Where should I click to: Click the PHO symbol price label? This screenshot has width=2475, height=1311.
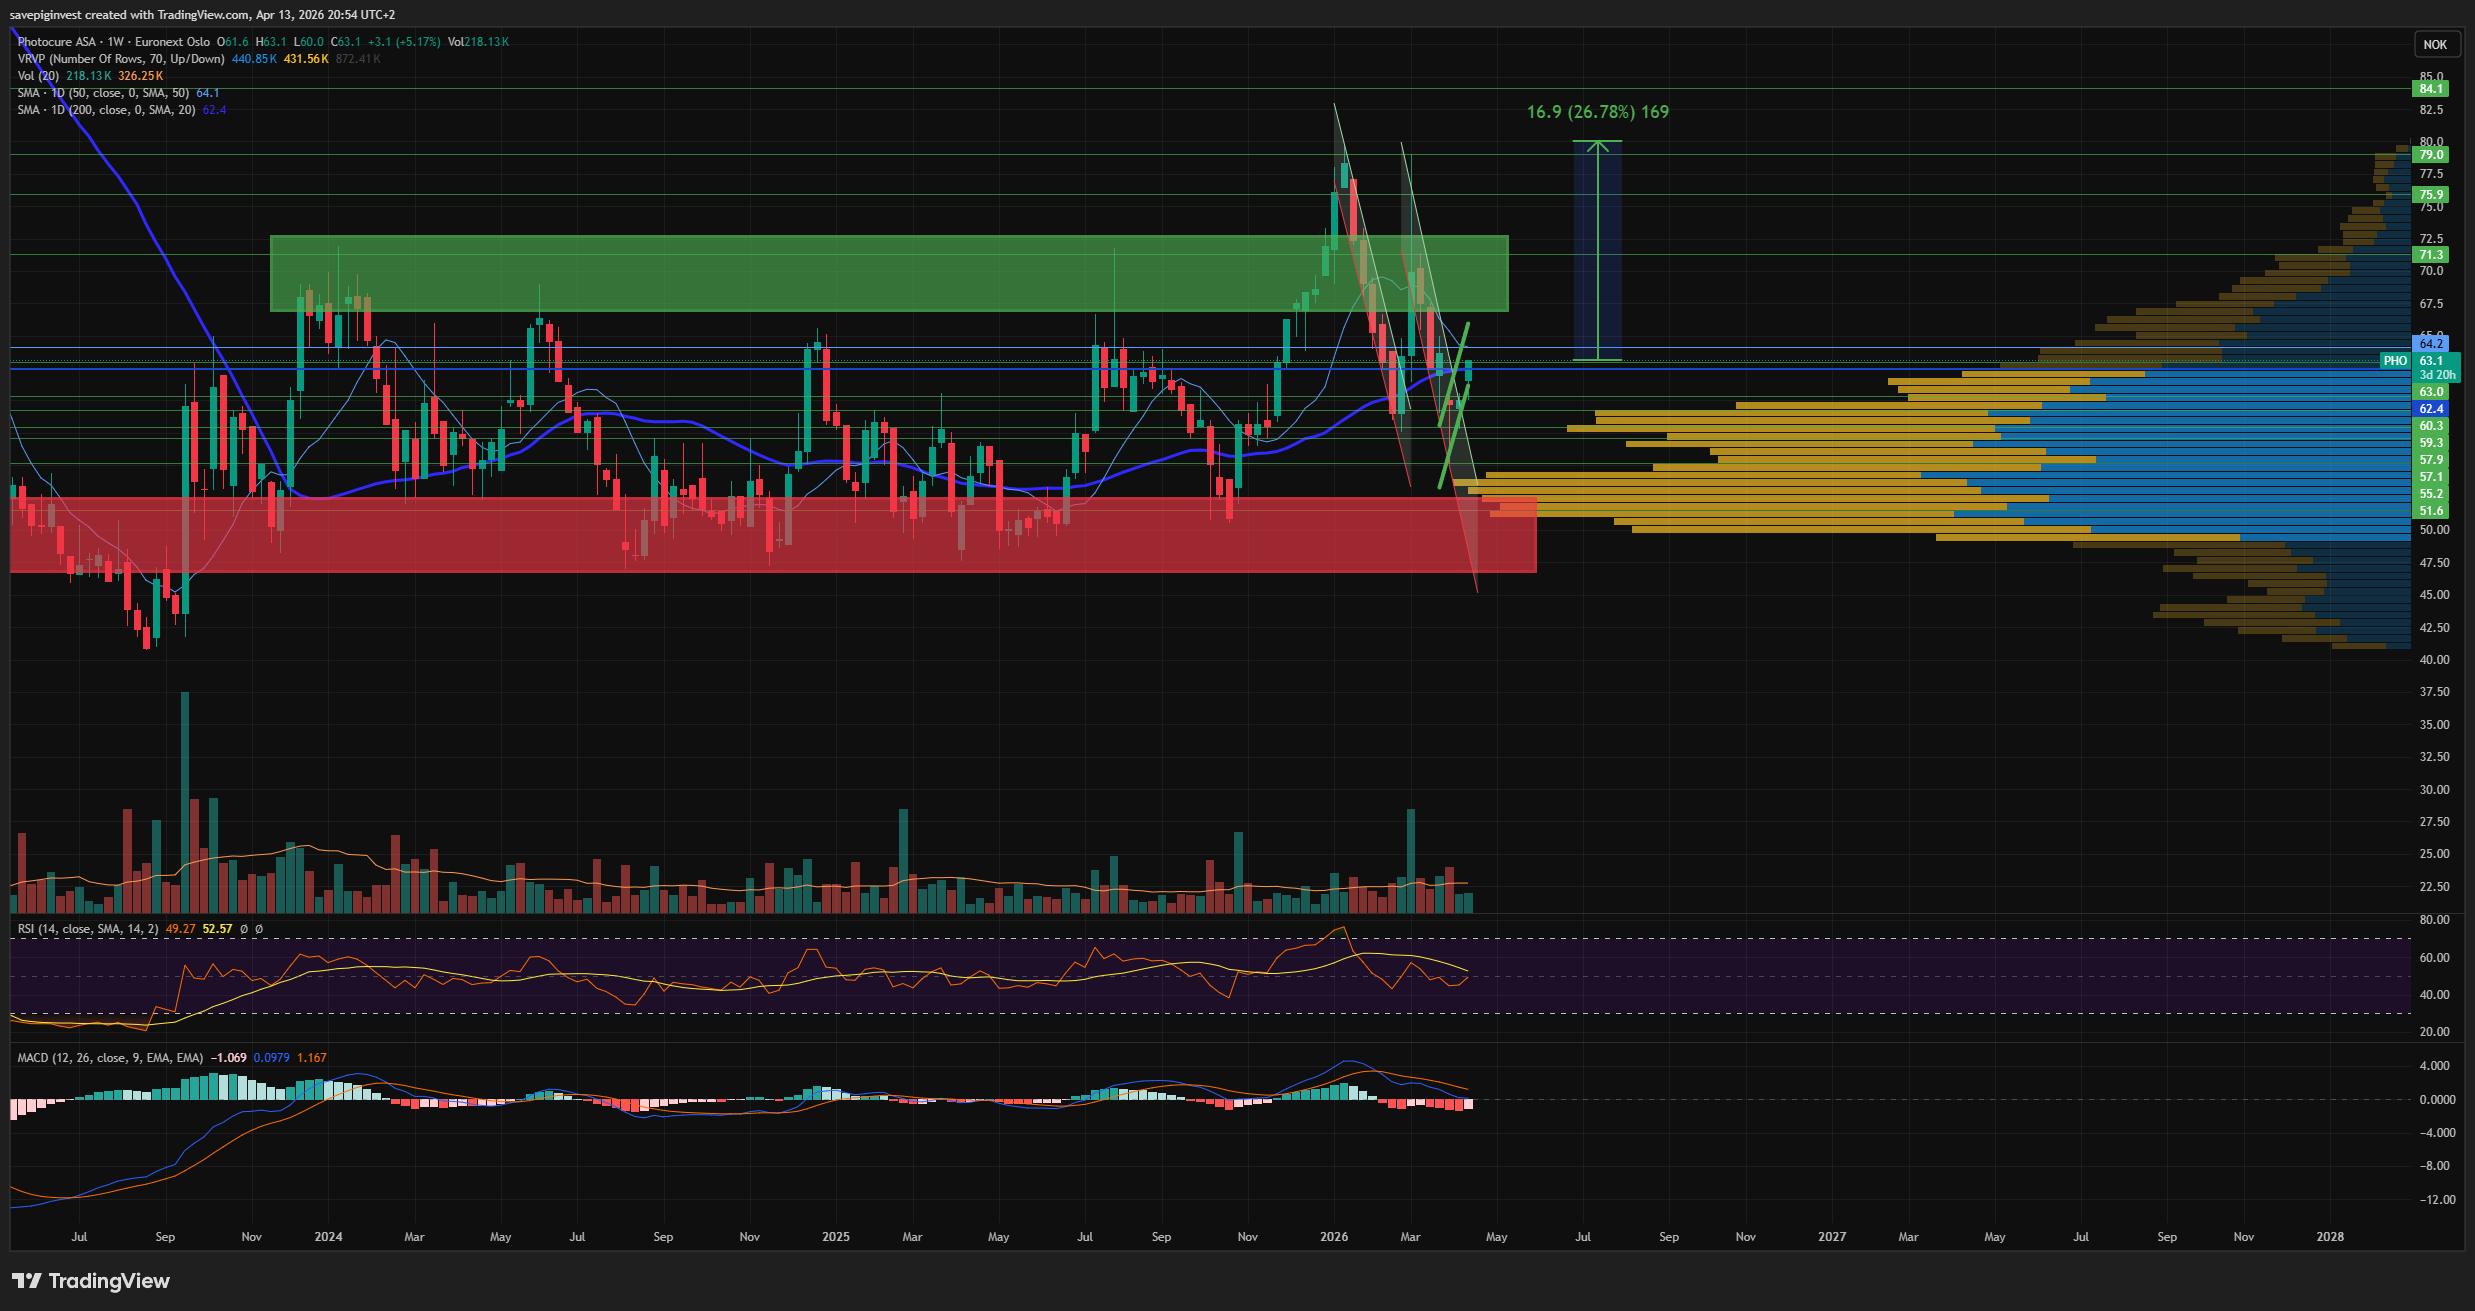[2394, 361]
